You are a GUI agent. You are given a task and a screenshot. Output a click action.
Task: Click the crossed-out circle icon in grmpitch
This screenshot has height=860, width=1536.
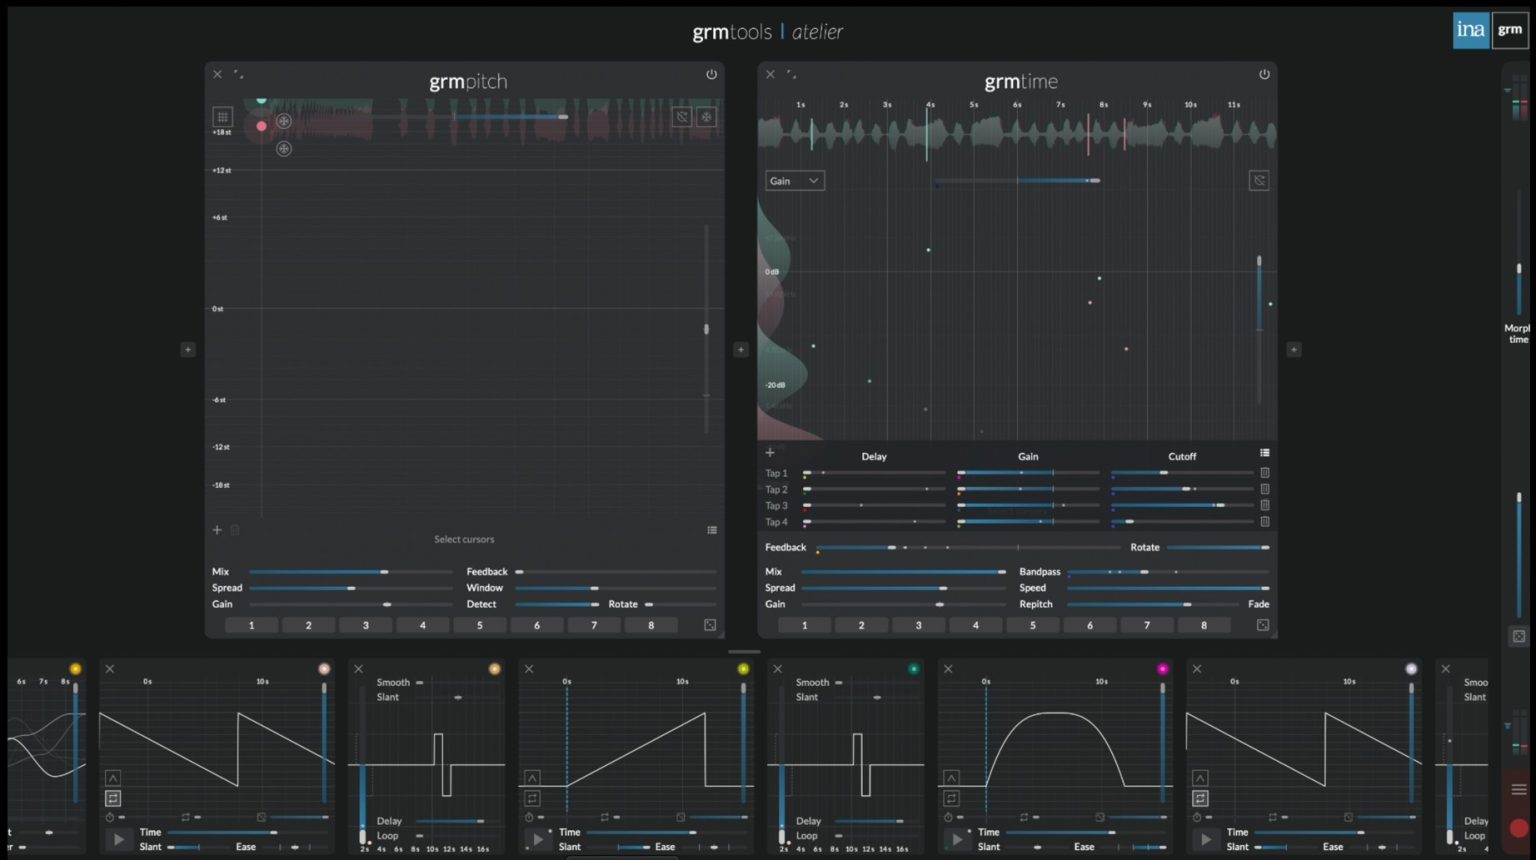[682, 117]
